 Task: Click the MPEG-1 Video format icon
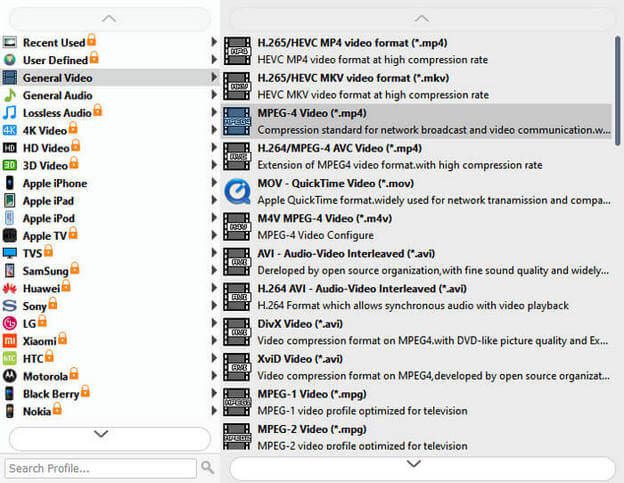tap(237, 402)
